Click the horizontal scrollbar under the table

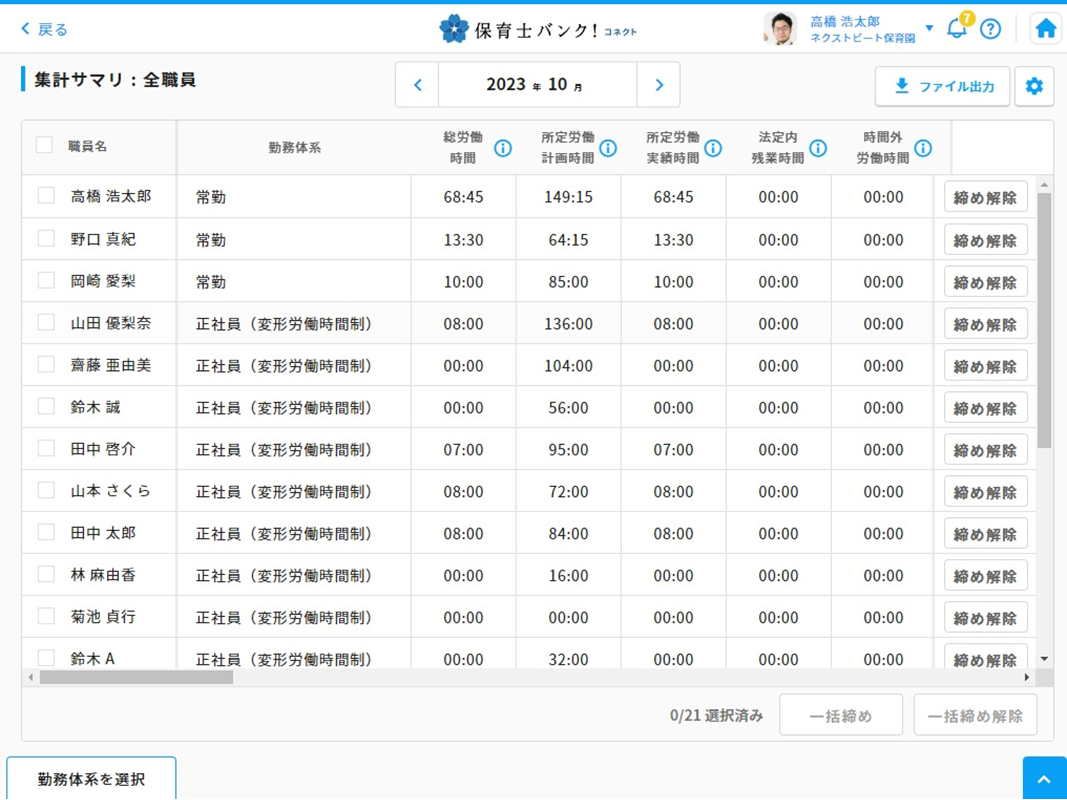pos(137,677)
